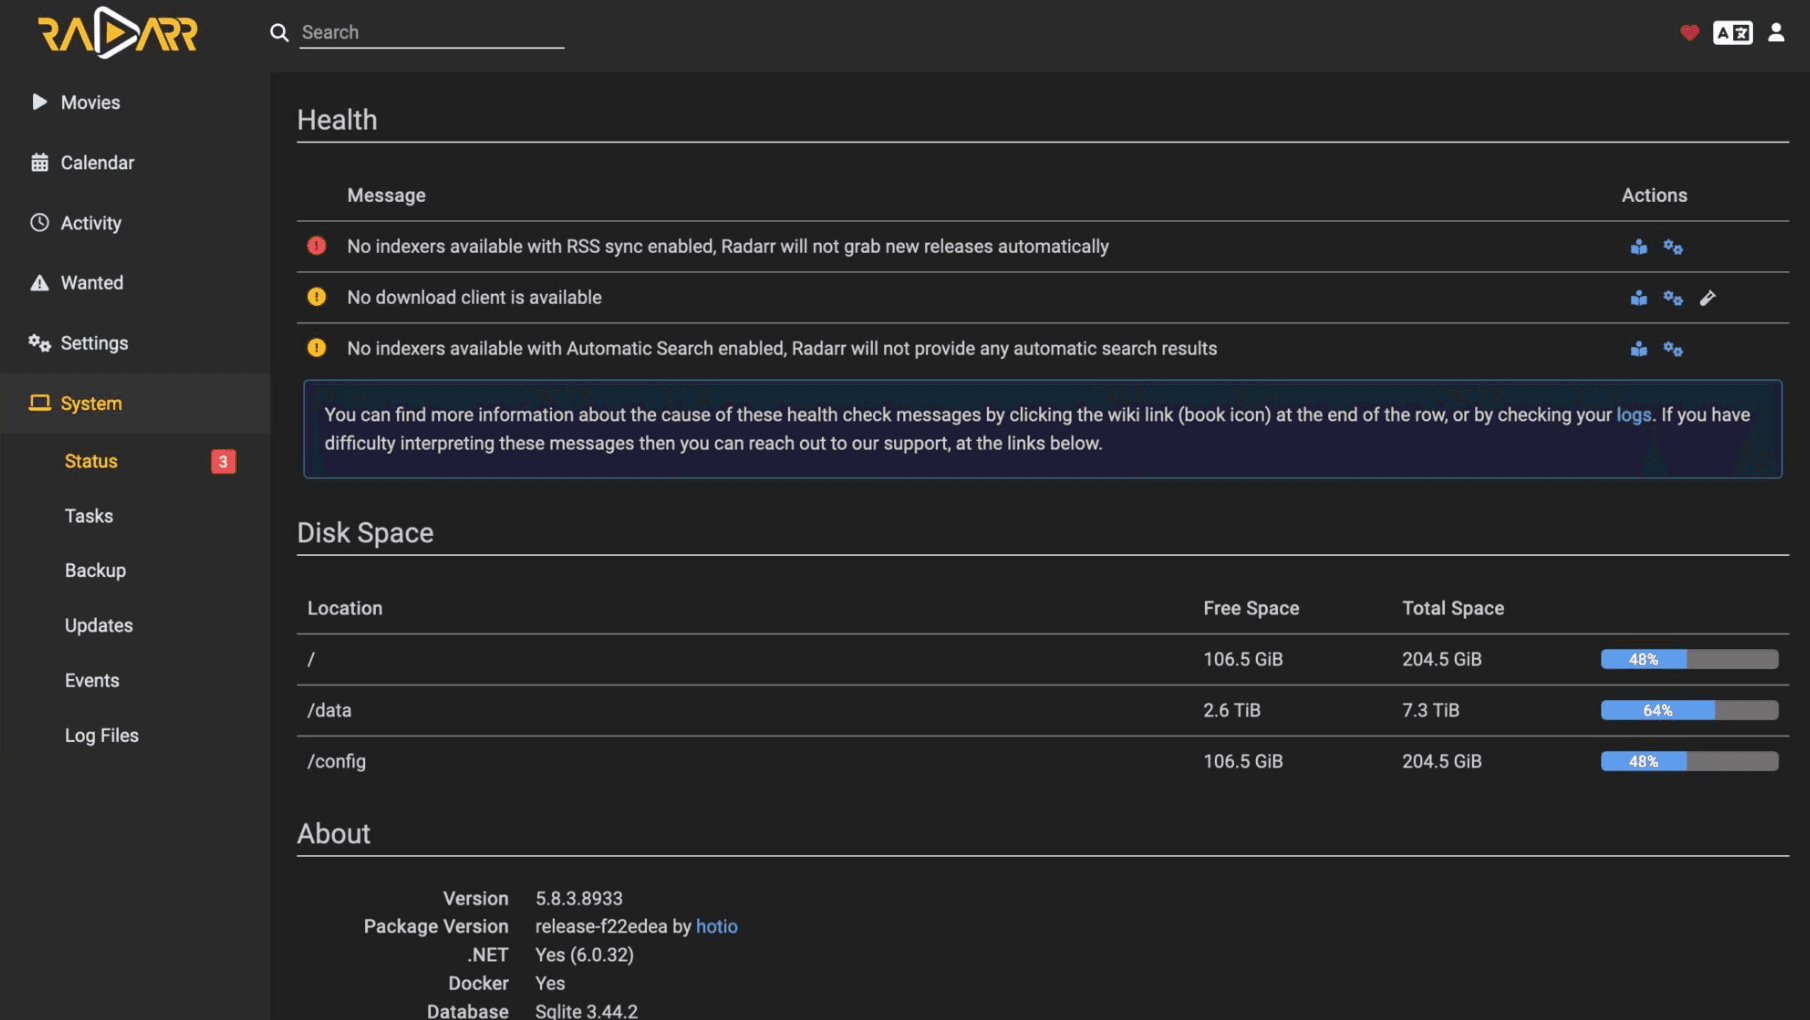The image size is (1810, 1020).
Task: Click the Radarr logo
Action: point(117,32)
